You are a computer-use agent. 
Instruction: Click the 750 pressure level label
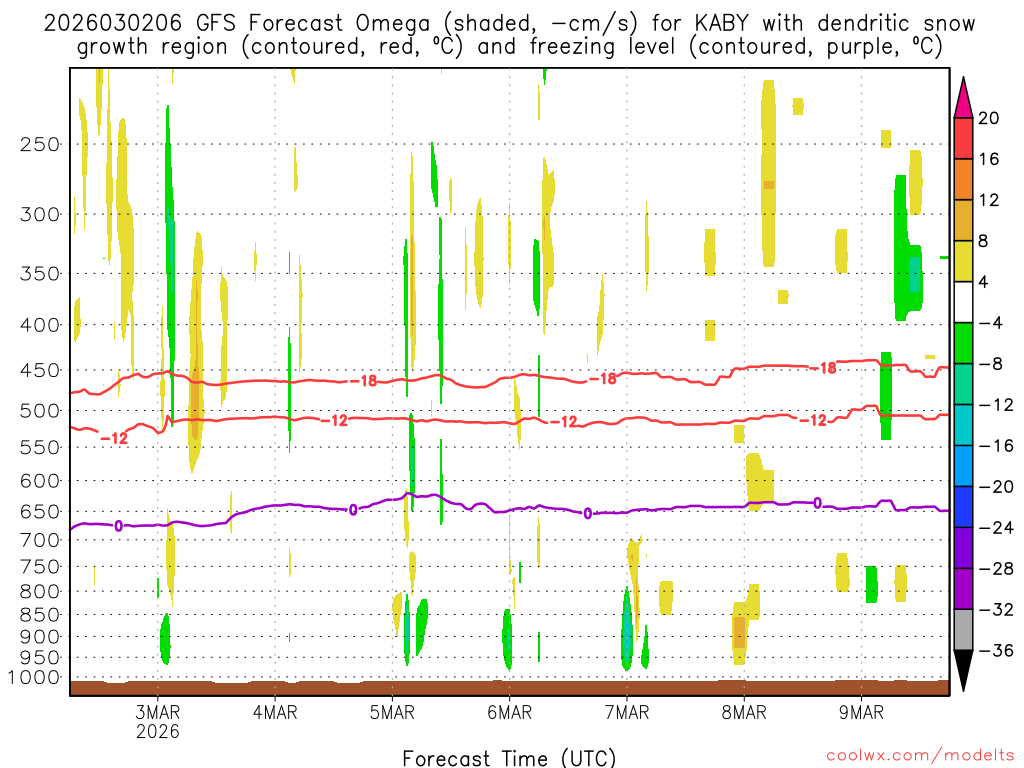pos(40,567)
